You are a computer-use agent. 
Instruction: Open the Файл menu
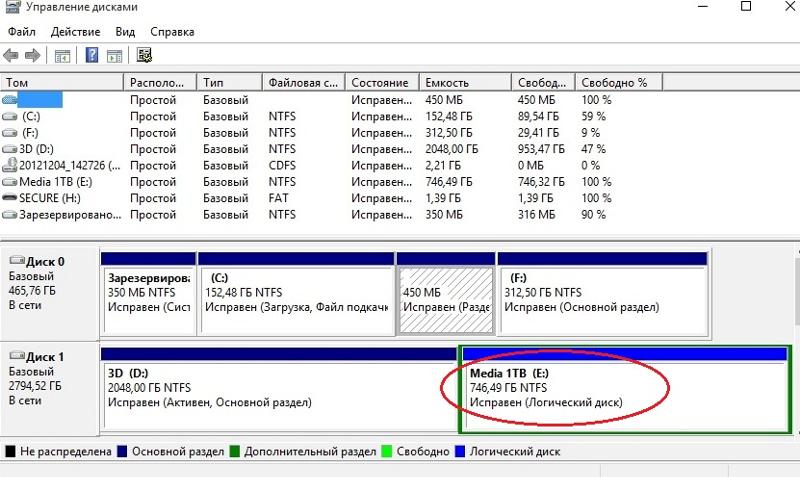click(x=21, y=32)
